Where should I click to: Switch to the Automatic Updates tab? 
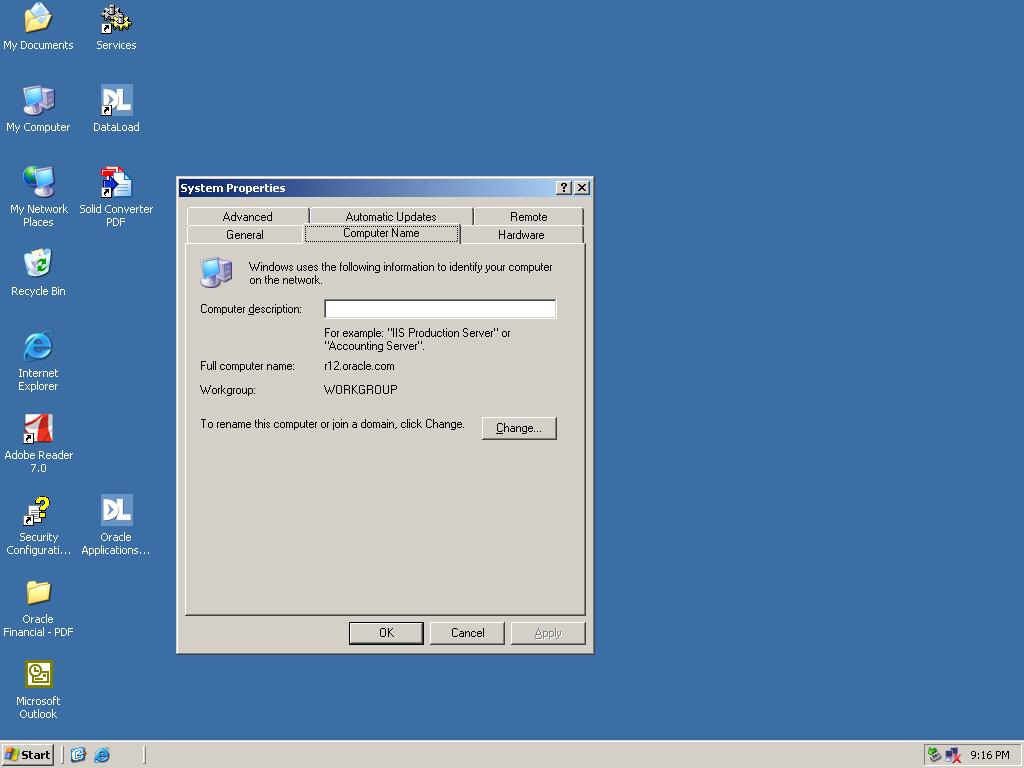pos(391,217)
